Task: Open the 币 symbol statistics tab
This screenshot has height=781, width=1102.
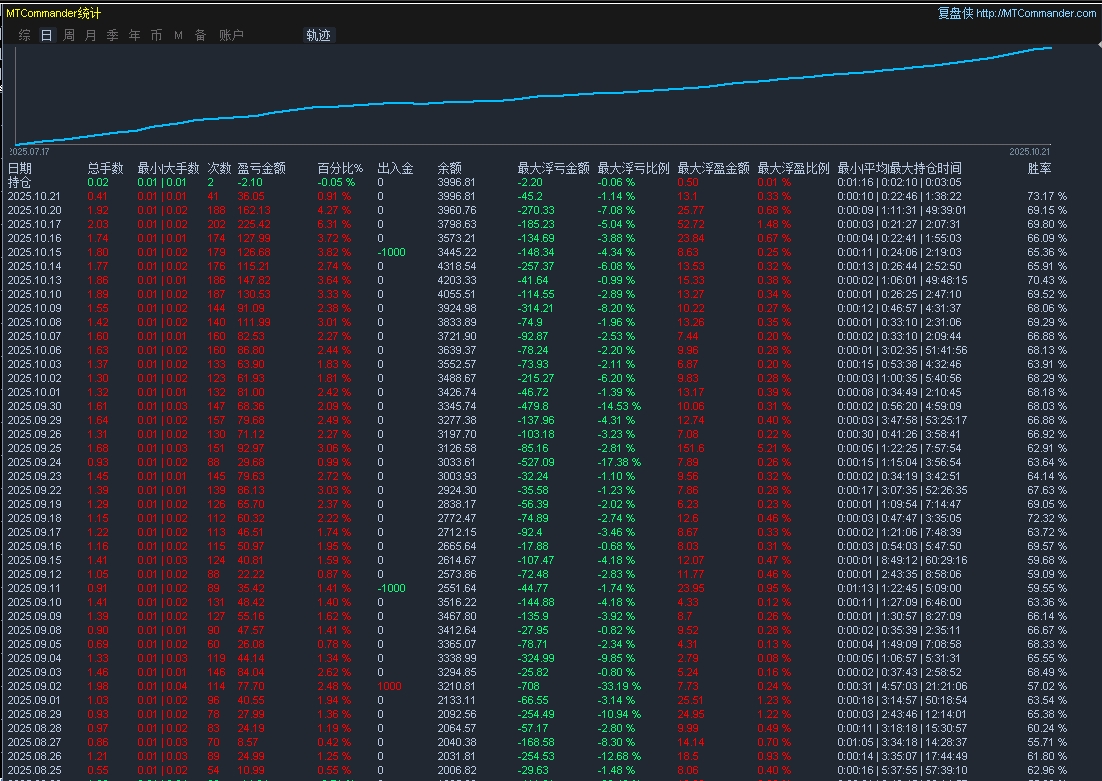Action: tap(156, 35)
